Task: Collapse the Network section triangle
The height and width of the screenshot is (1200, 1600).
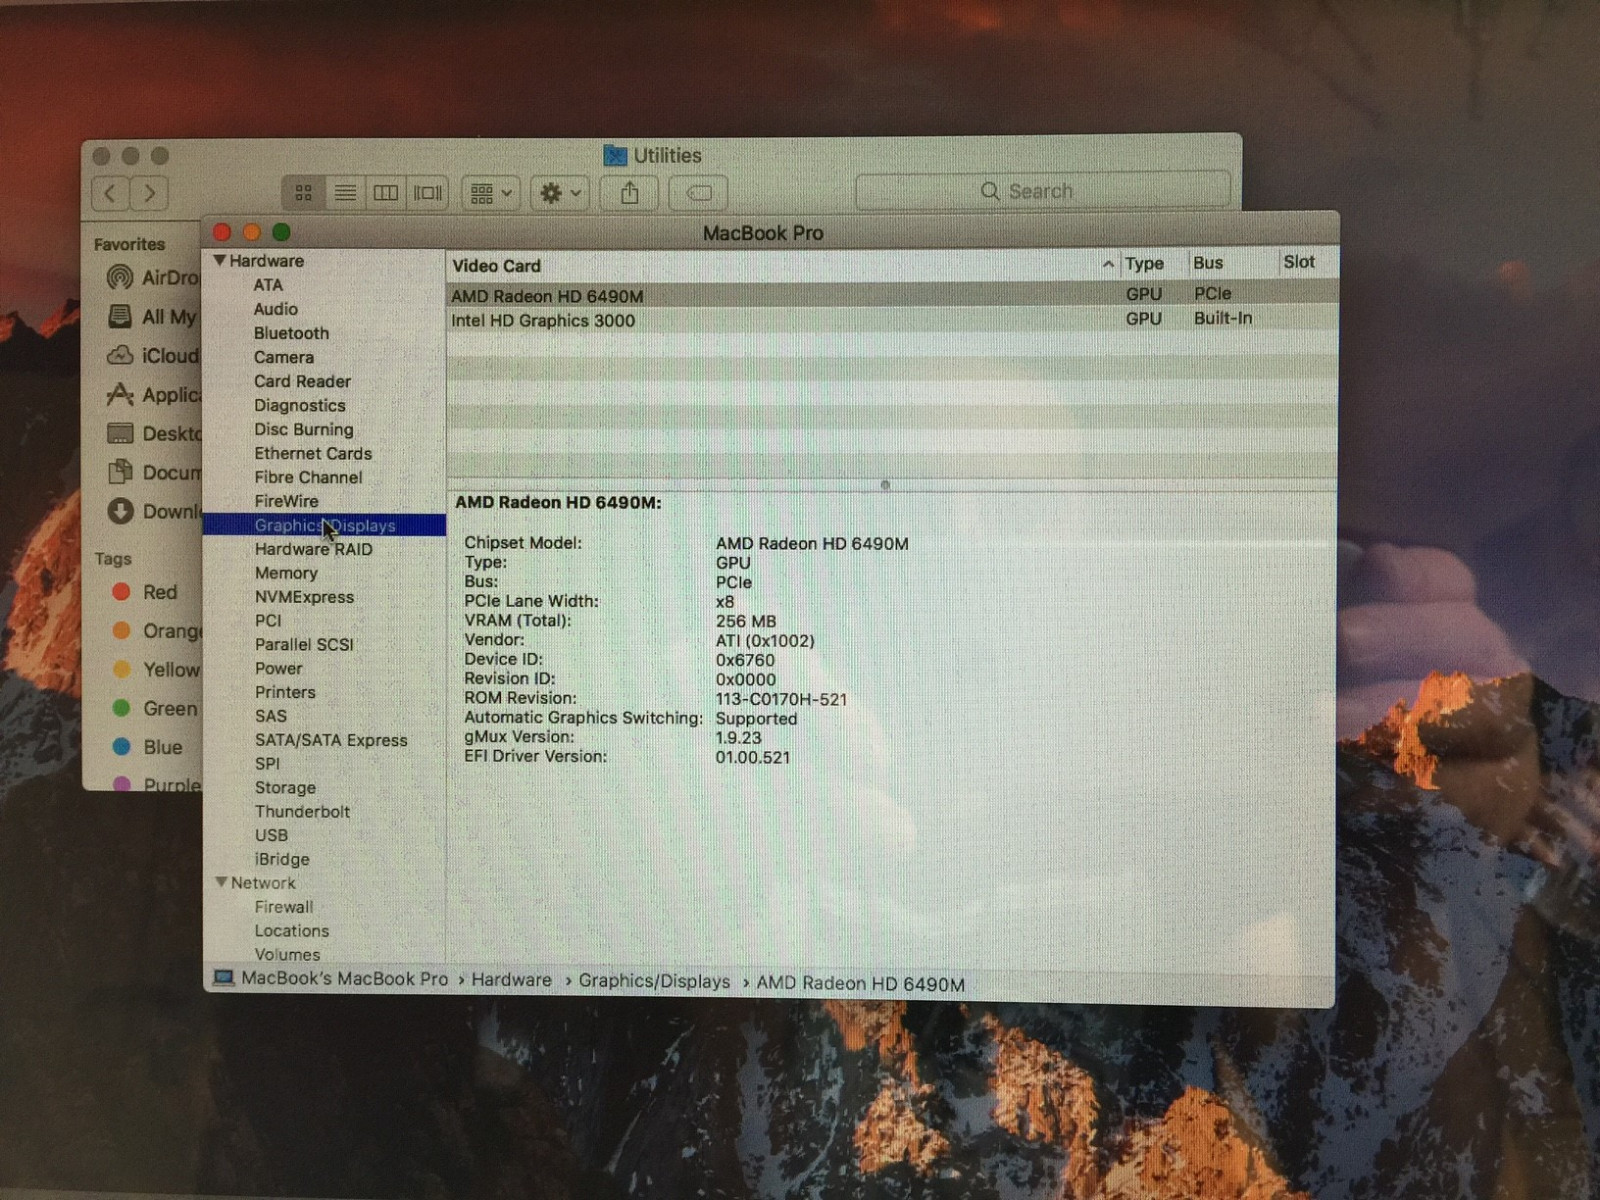Action: 221,882
